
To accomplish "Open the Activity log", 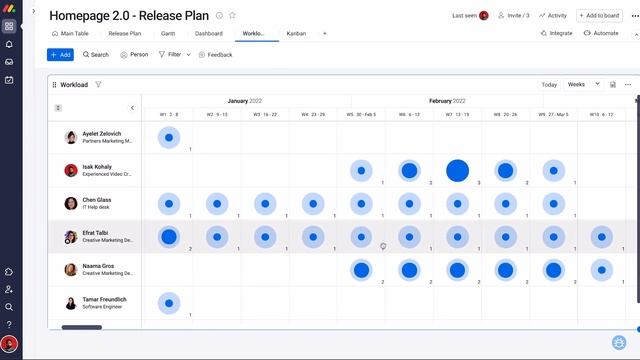I will click(553, 16).
